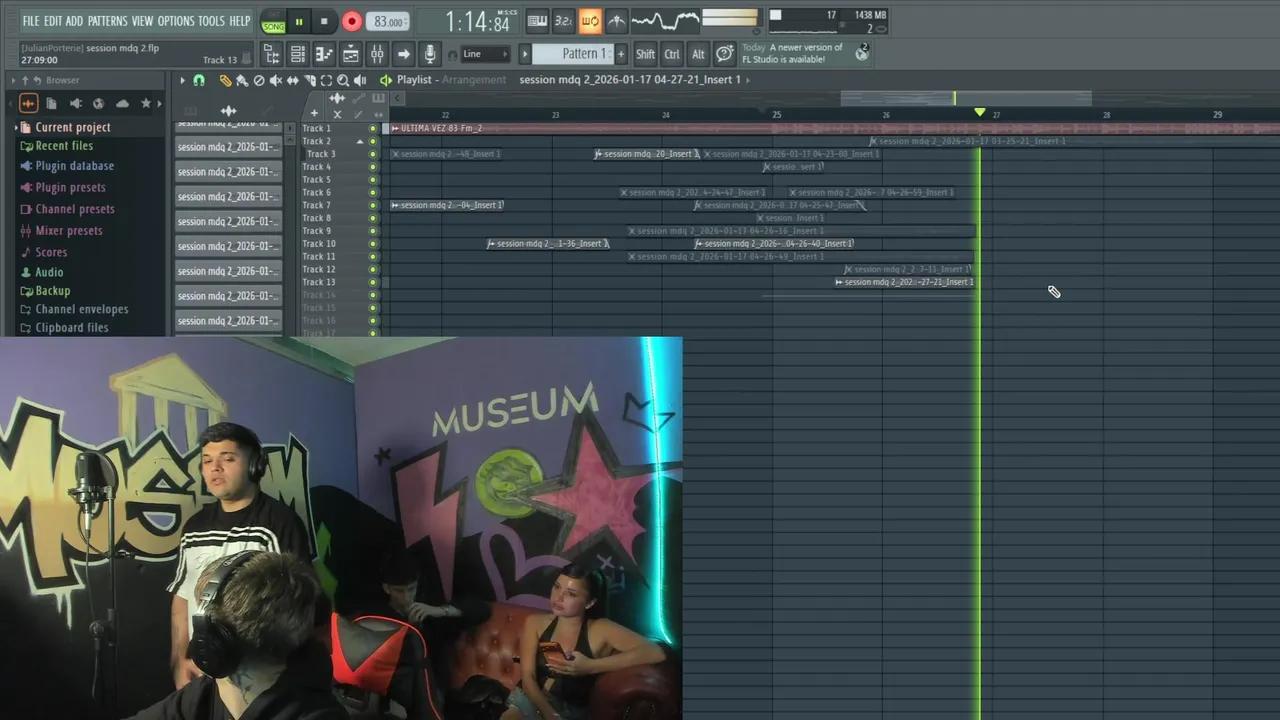Adjust the main volume slider top right
1280x720 pixels.
tap(730, 16)
